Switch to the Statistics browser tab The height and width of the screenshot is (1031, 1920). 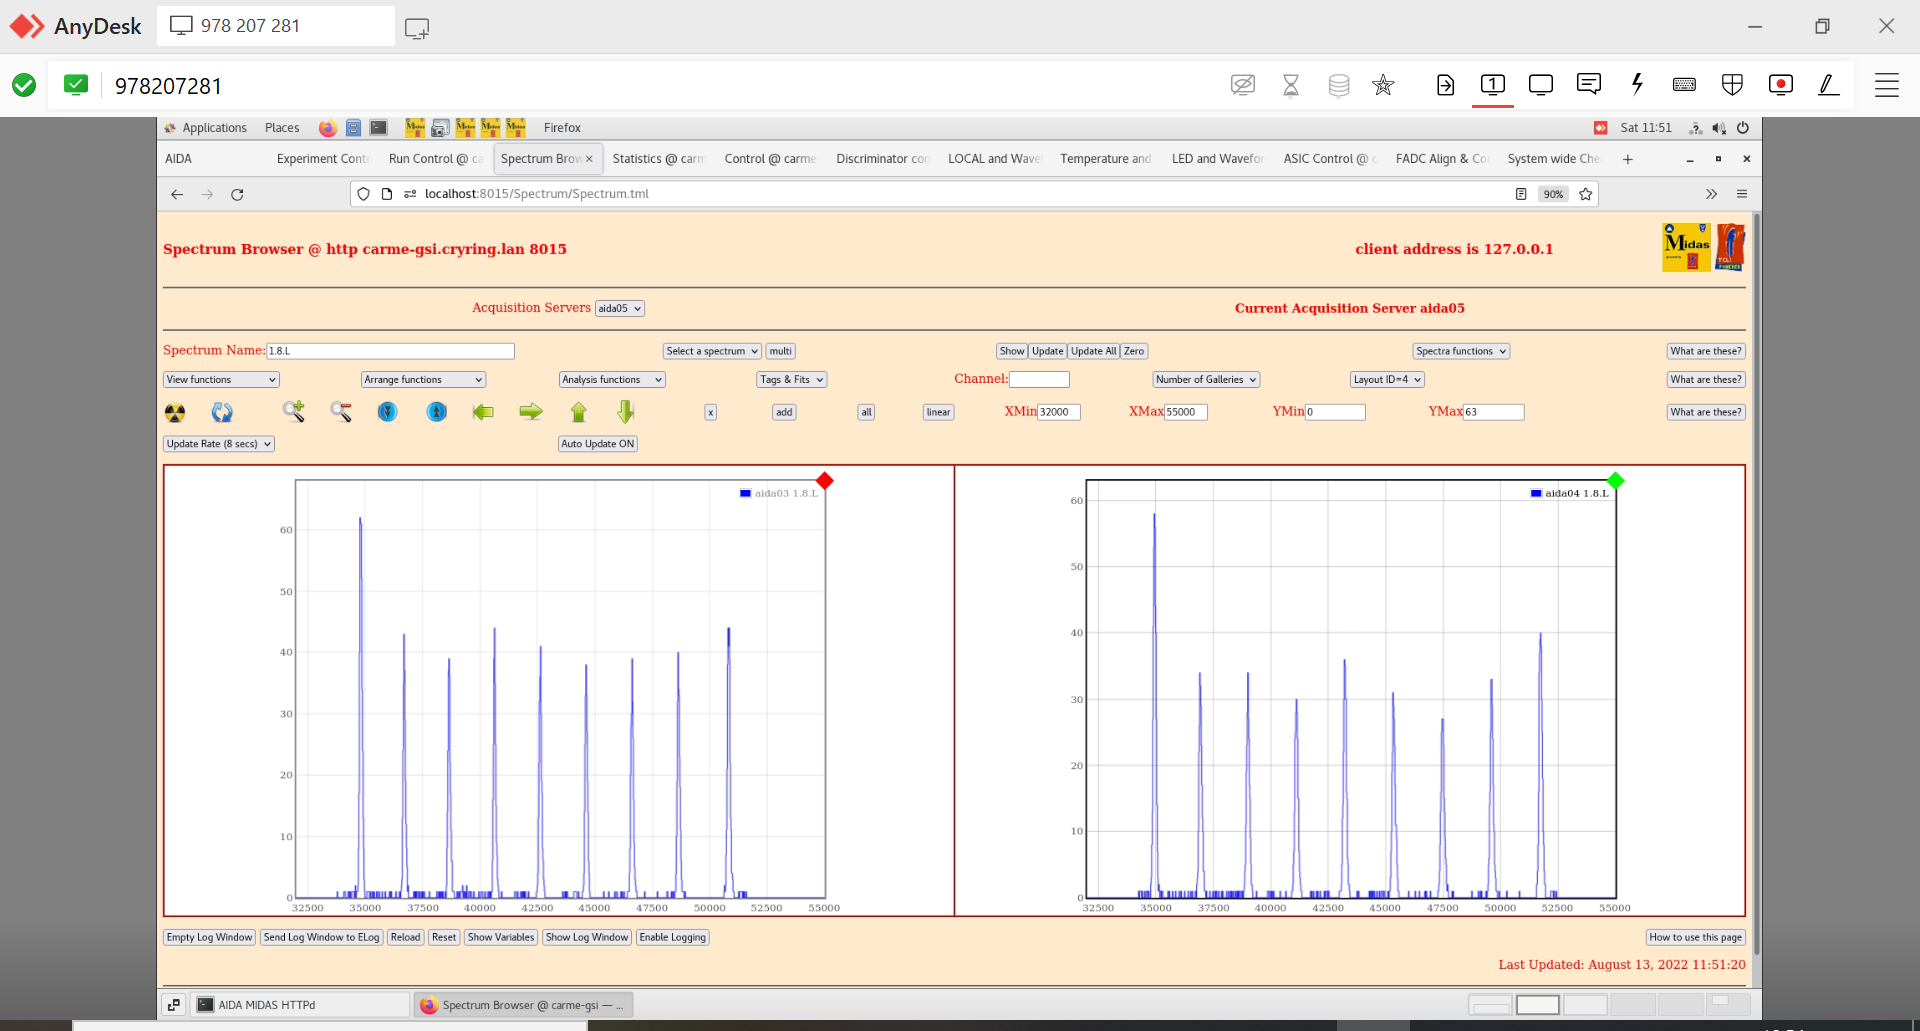pos(657,159)
